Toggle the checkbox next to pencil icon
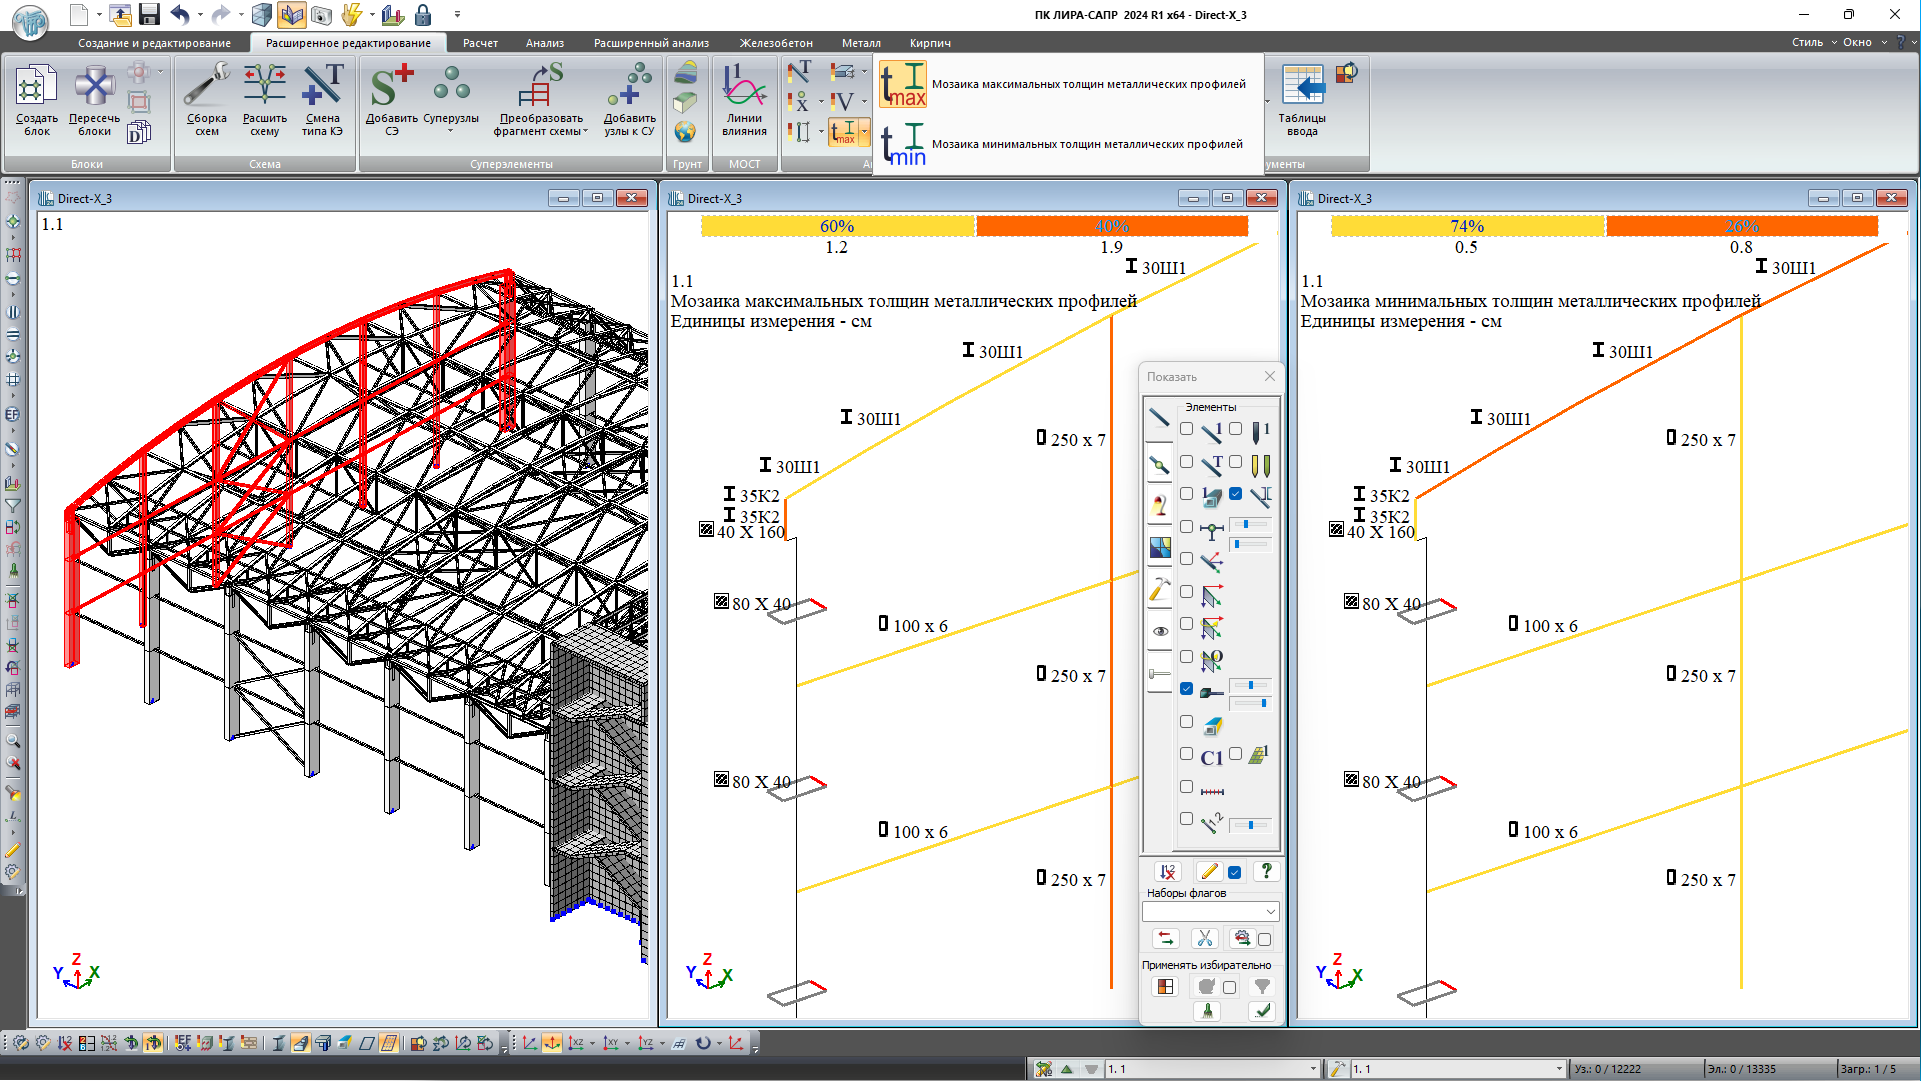 click(1235, 872)
